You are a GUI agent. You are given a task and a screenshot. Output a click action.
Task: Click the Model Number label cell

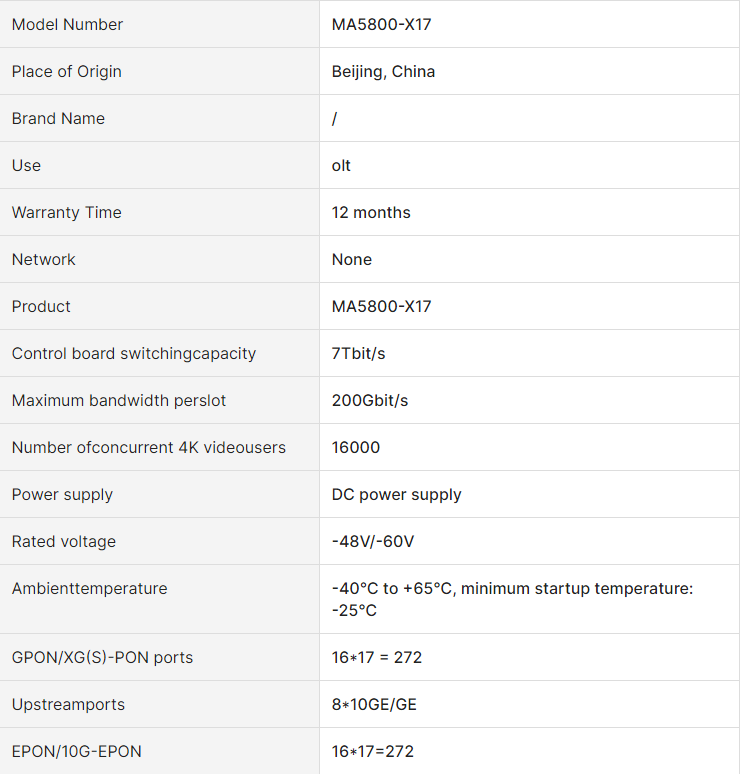159,24
